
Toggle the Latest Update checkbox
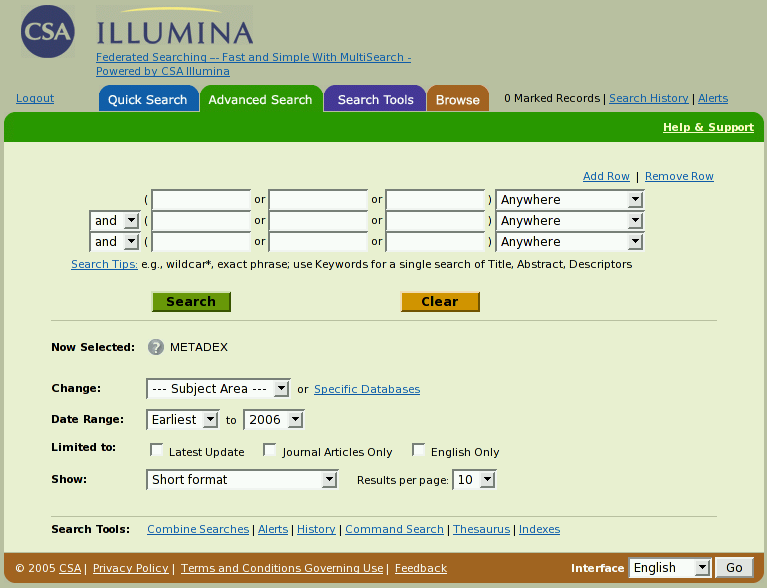pyautogui.click(x=157, y=450)
